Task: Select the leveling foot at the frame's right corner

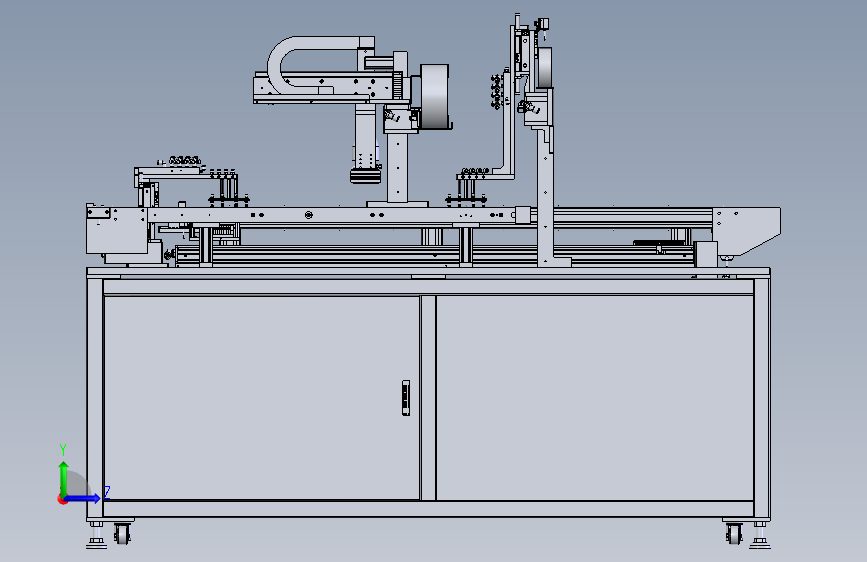Action: (x=760, y=535)
